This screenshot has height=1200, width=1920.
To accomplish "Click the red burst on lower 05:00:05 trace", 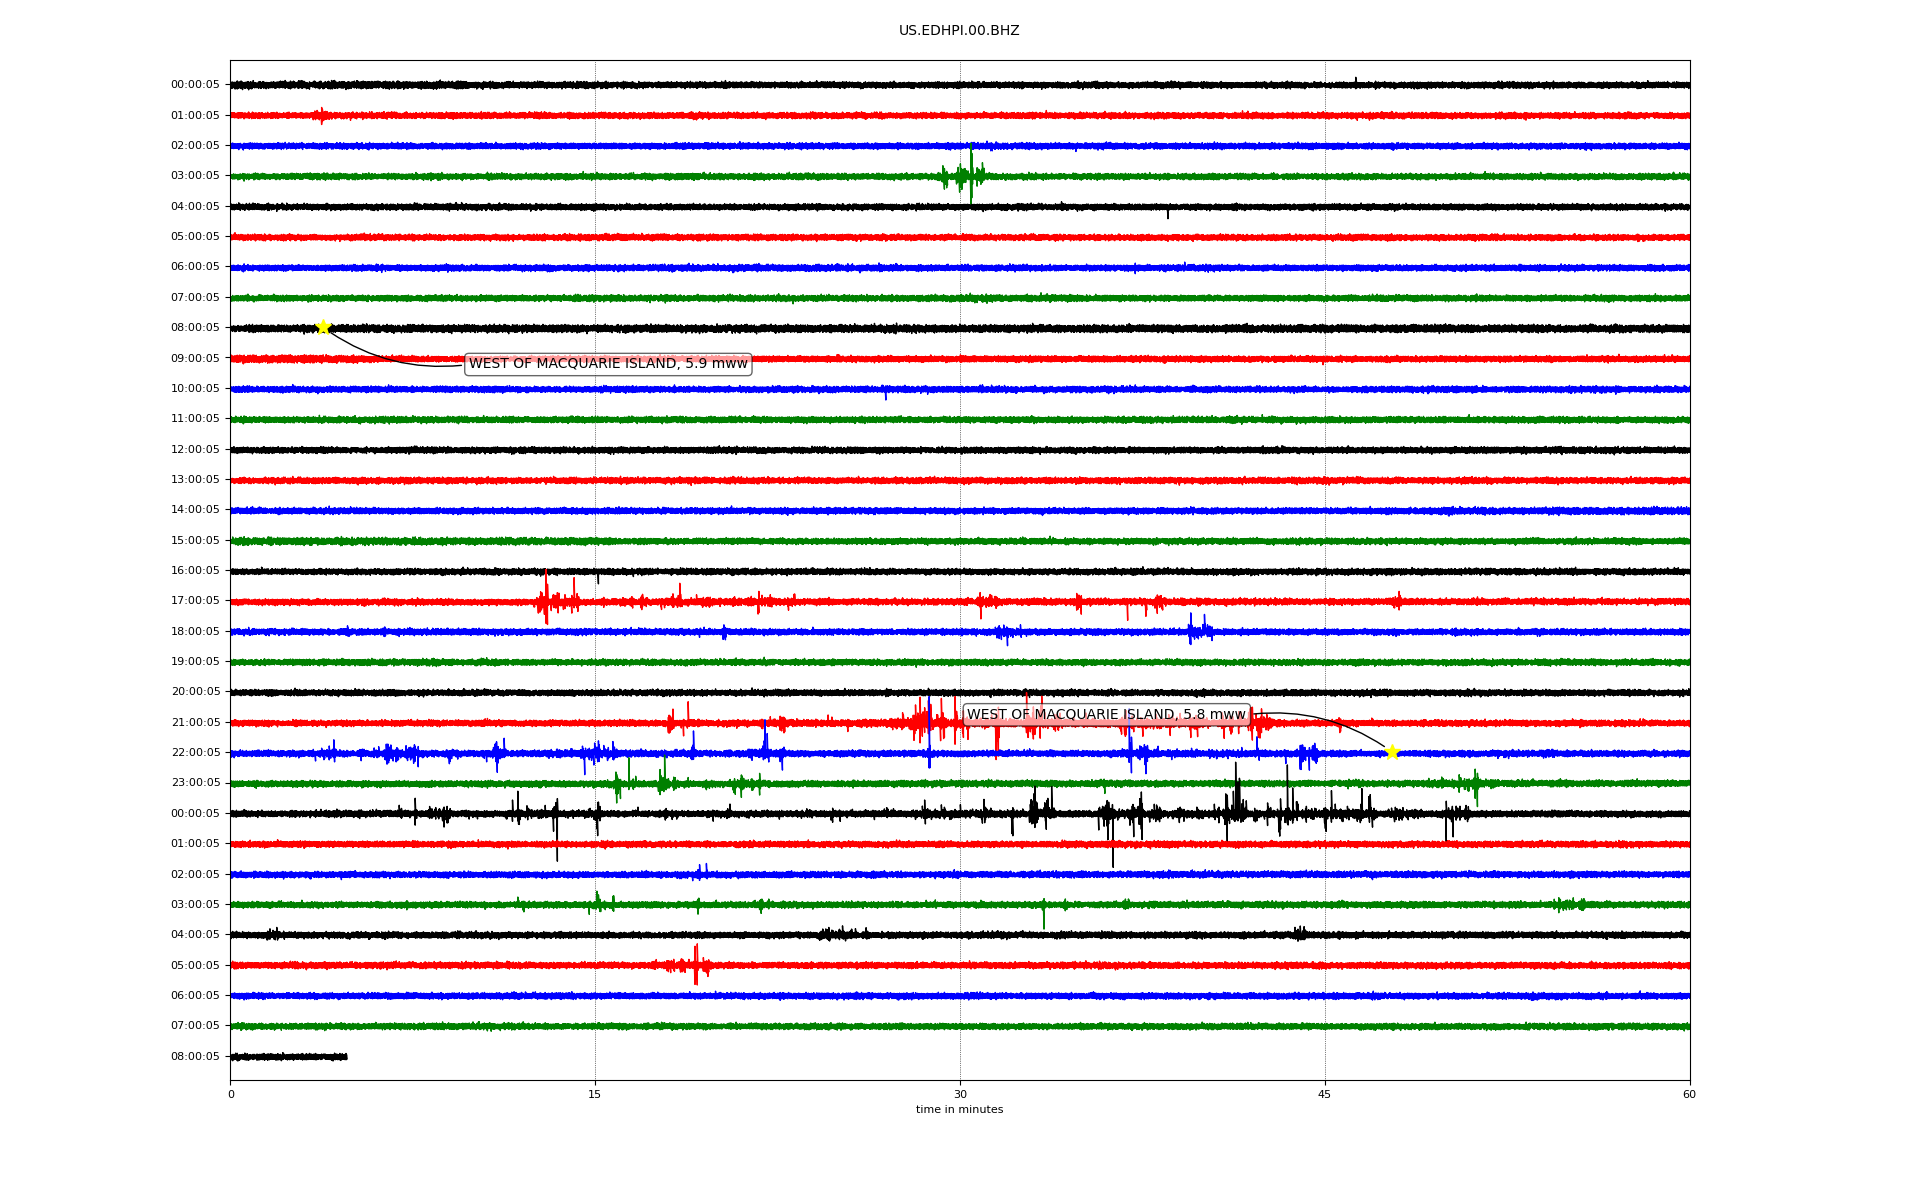I will pyautogui.click(x=696, y=965).
